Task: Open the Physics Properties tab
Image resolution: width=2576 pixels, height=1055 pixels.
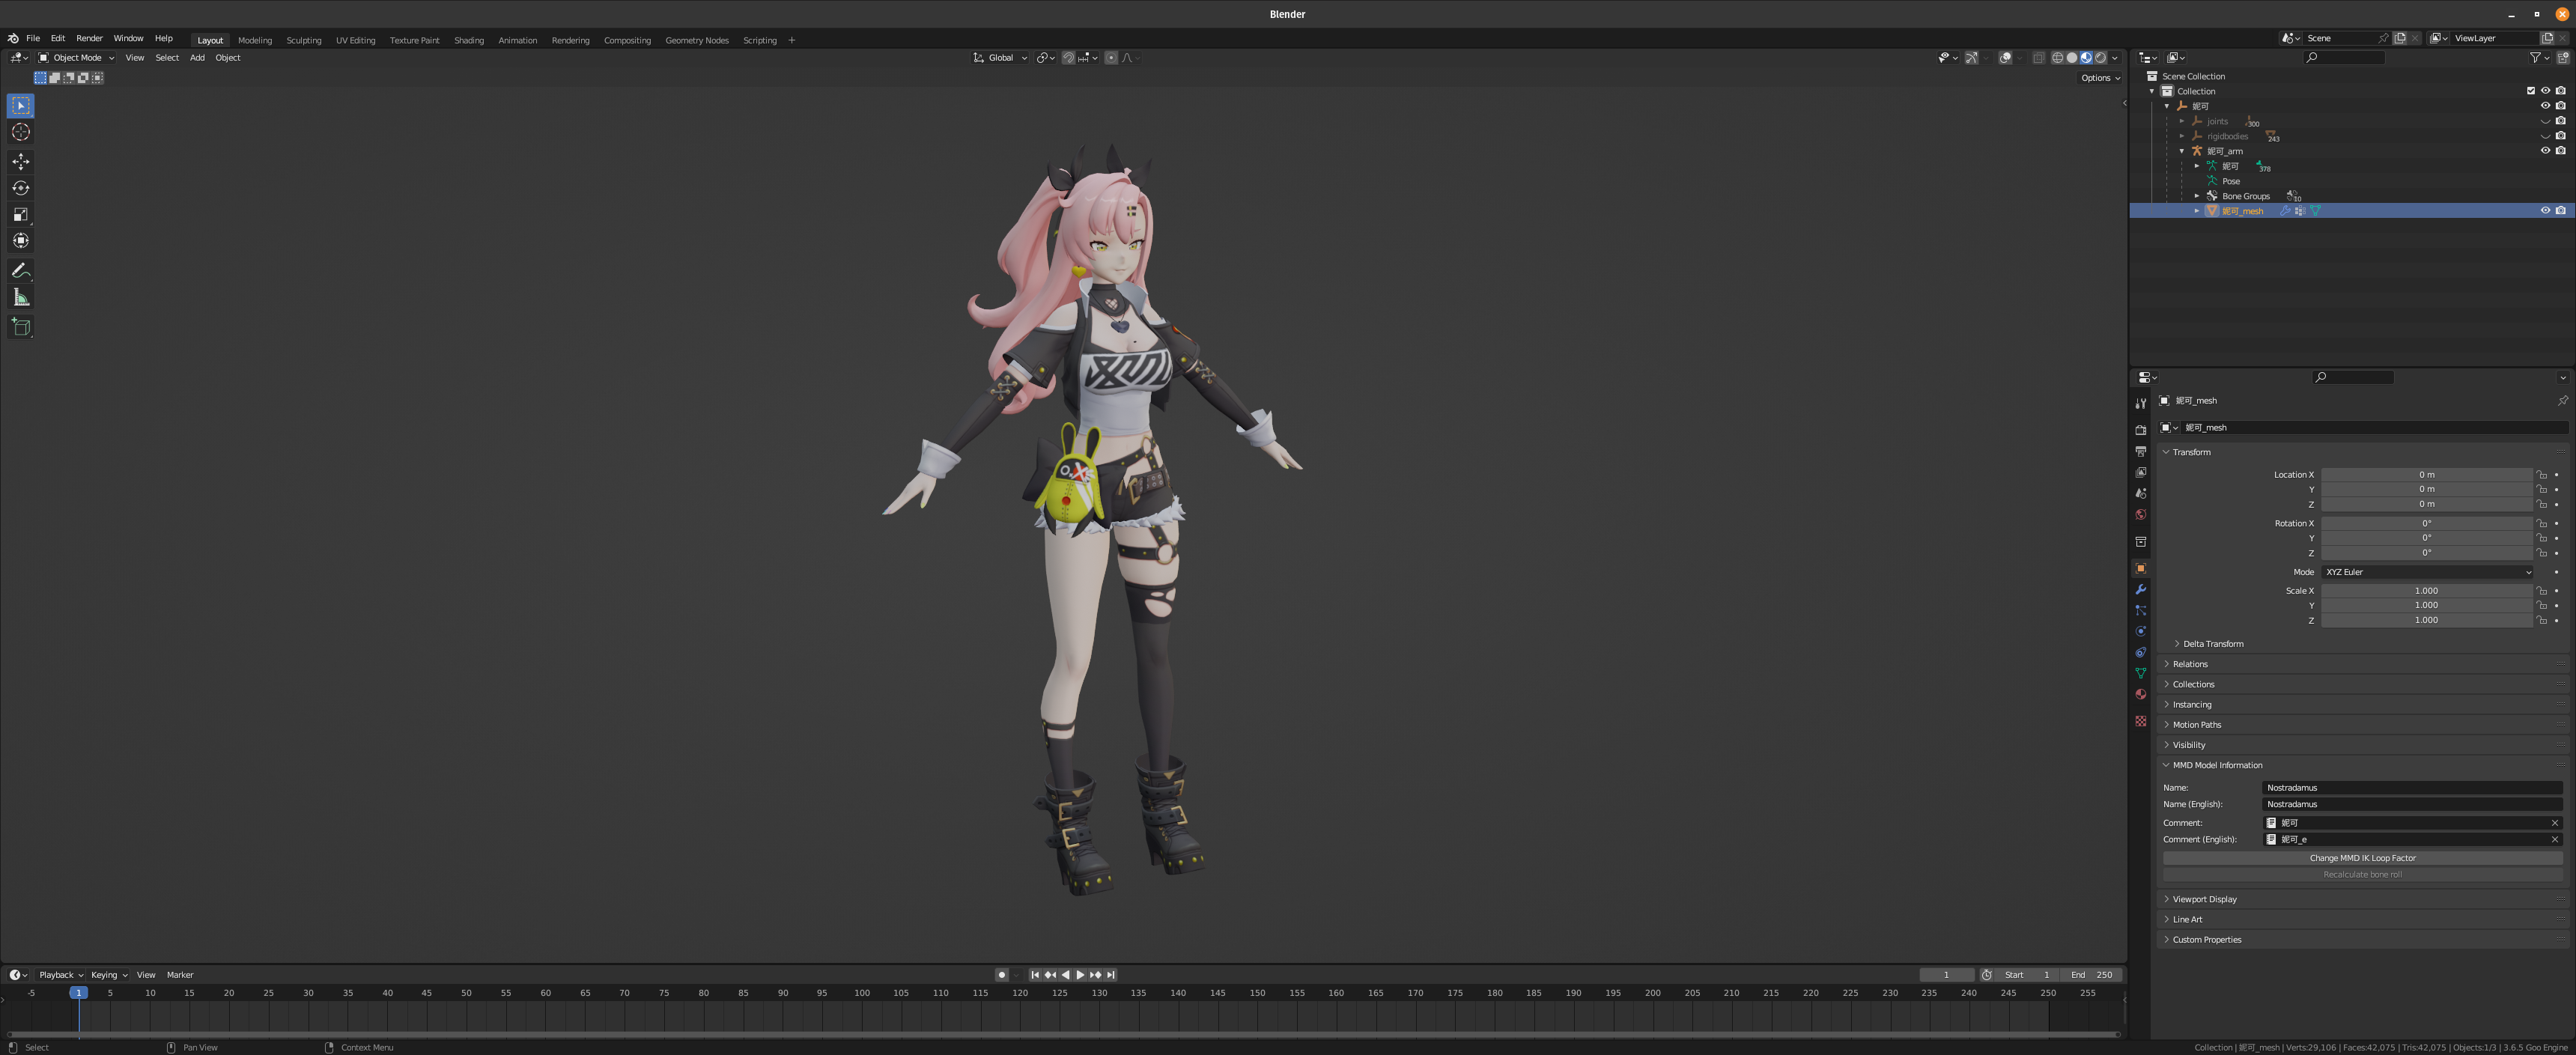Action: 2140,631
